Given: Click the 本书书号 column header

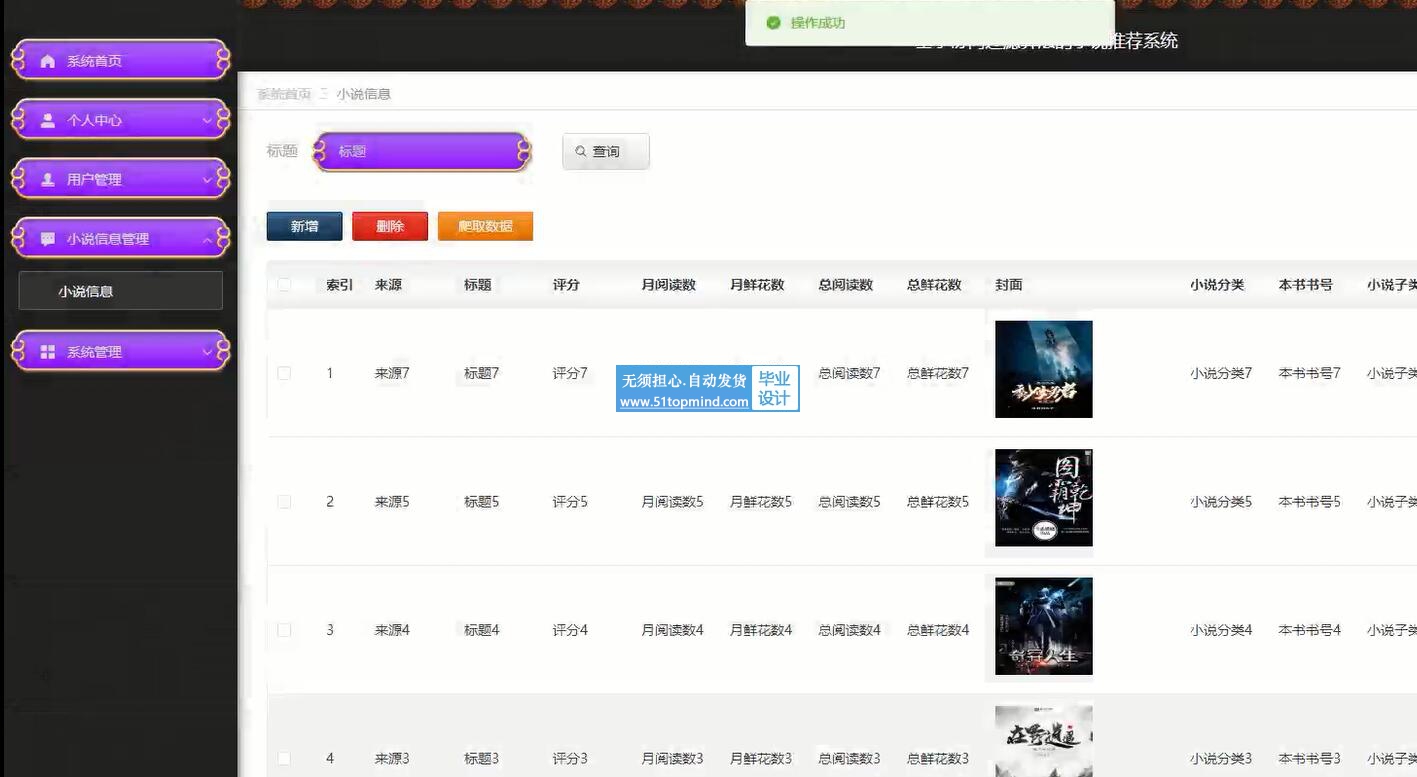Looking at the screenshot, I should (x=1306, y=285).
